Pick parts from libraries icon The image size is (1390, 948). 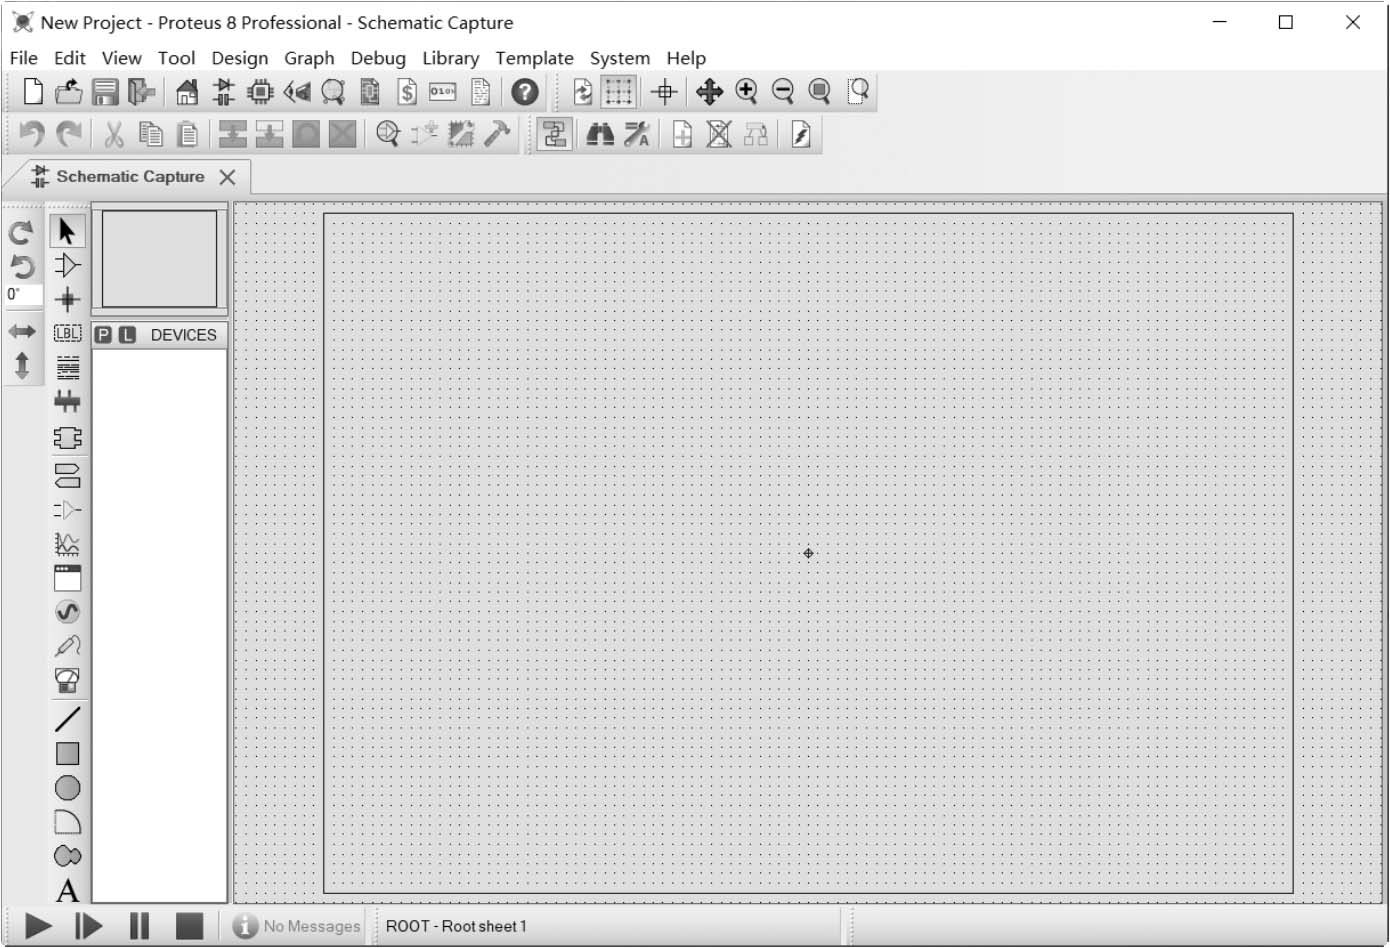tap(388, 133)
